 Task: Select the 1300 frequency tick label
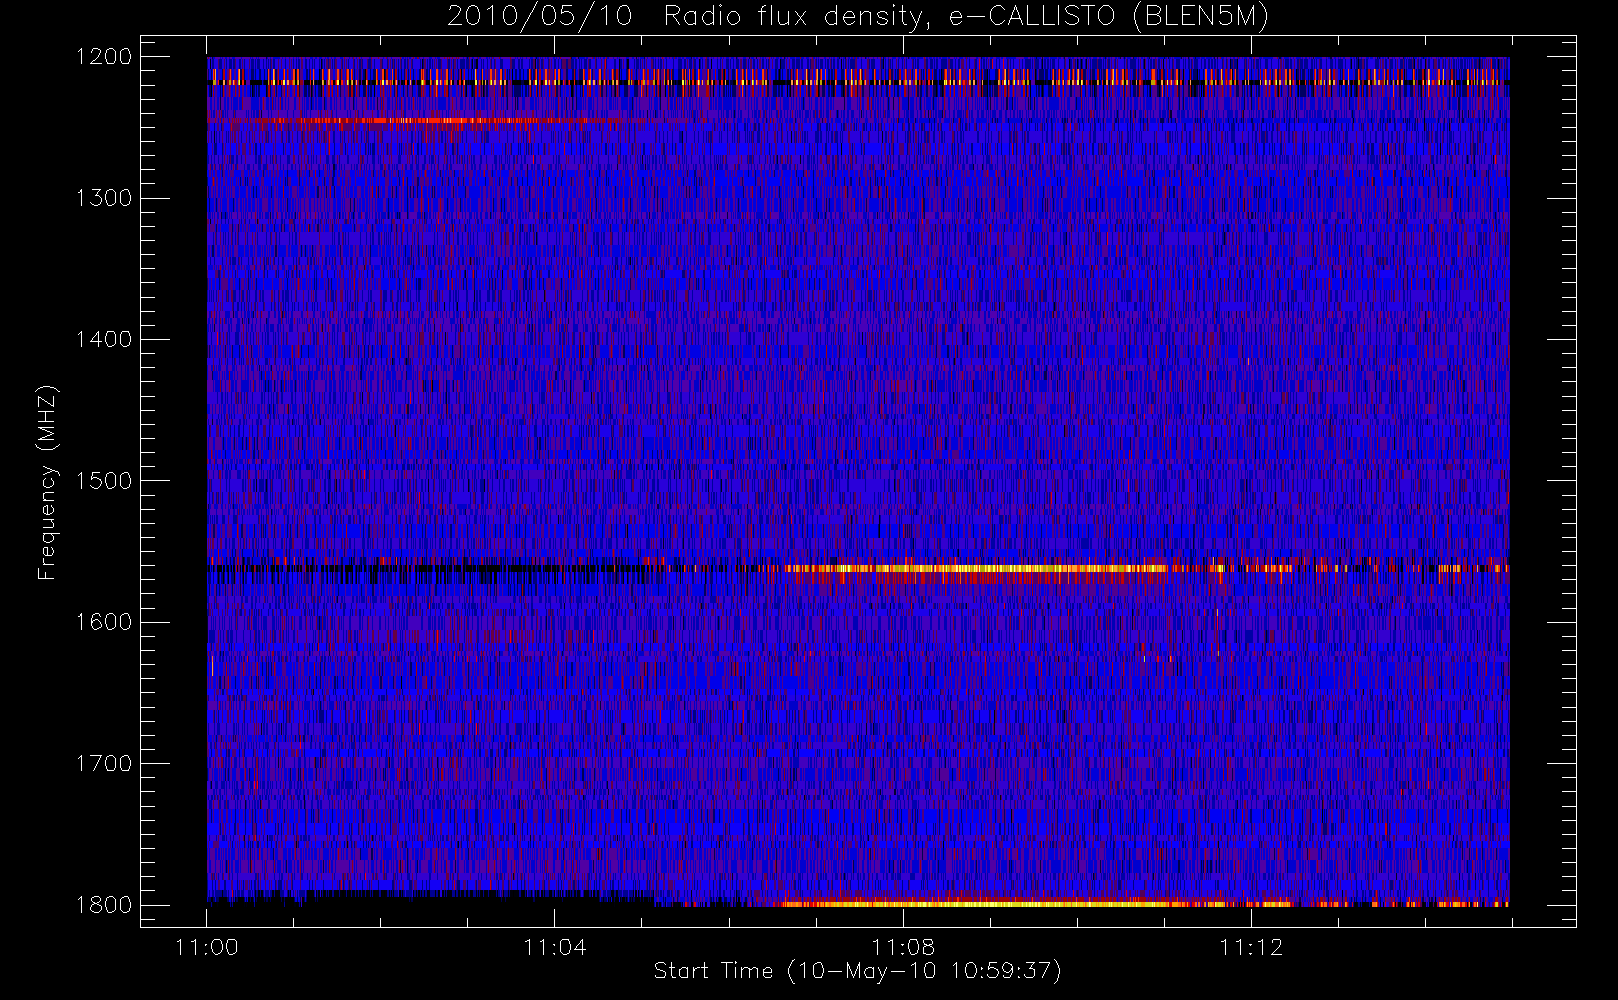coord(104,198)
